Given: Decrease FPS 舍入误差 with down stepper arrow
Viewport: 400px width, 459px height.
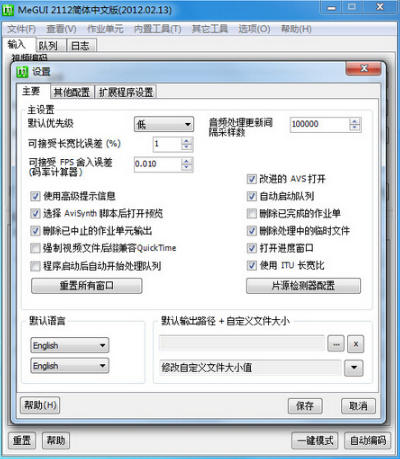Looking at the screenshot, I should pos(187,167).
